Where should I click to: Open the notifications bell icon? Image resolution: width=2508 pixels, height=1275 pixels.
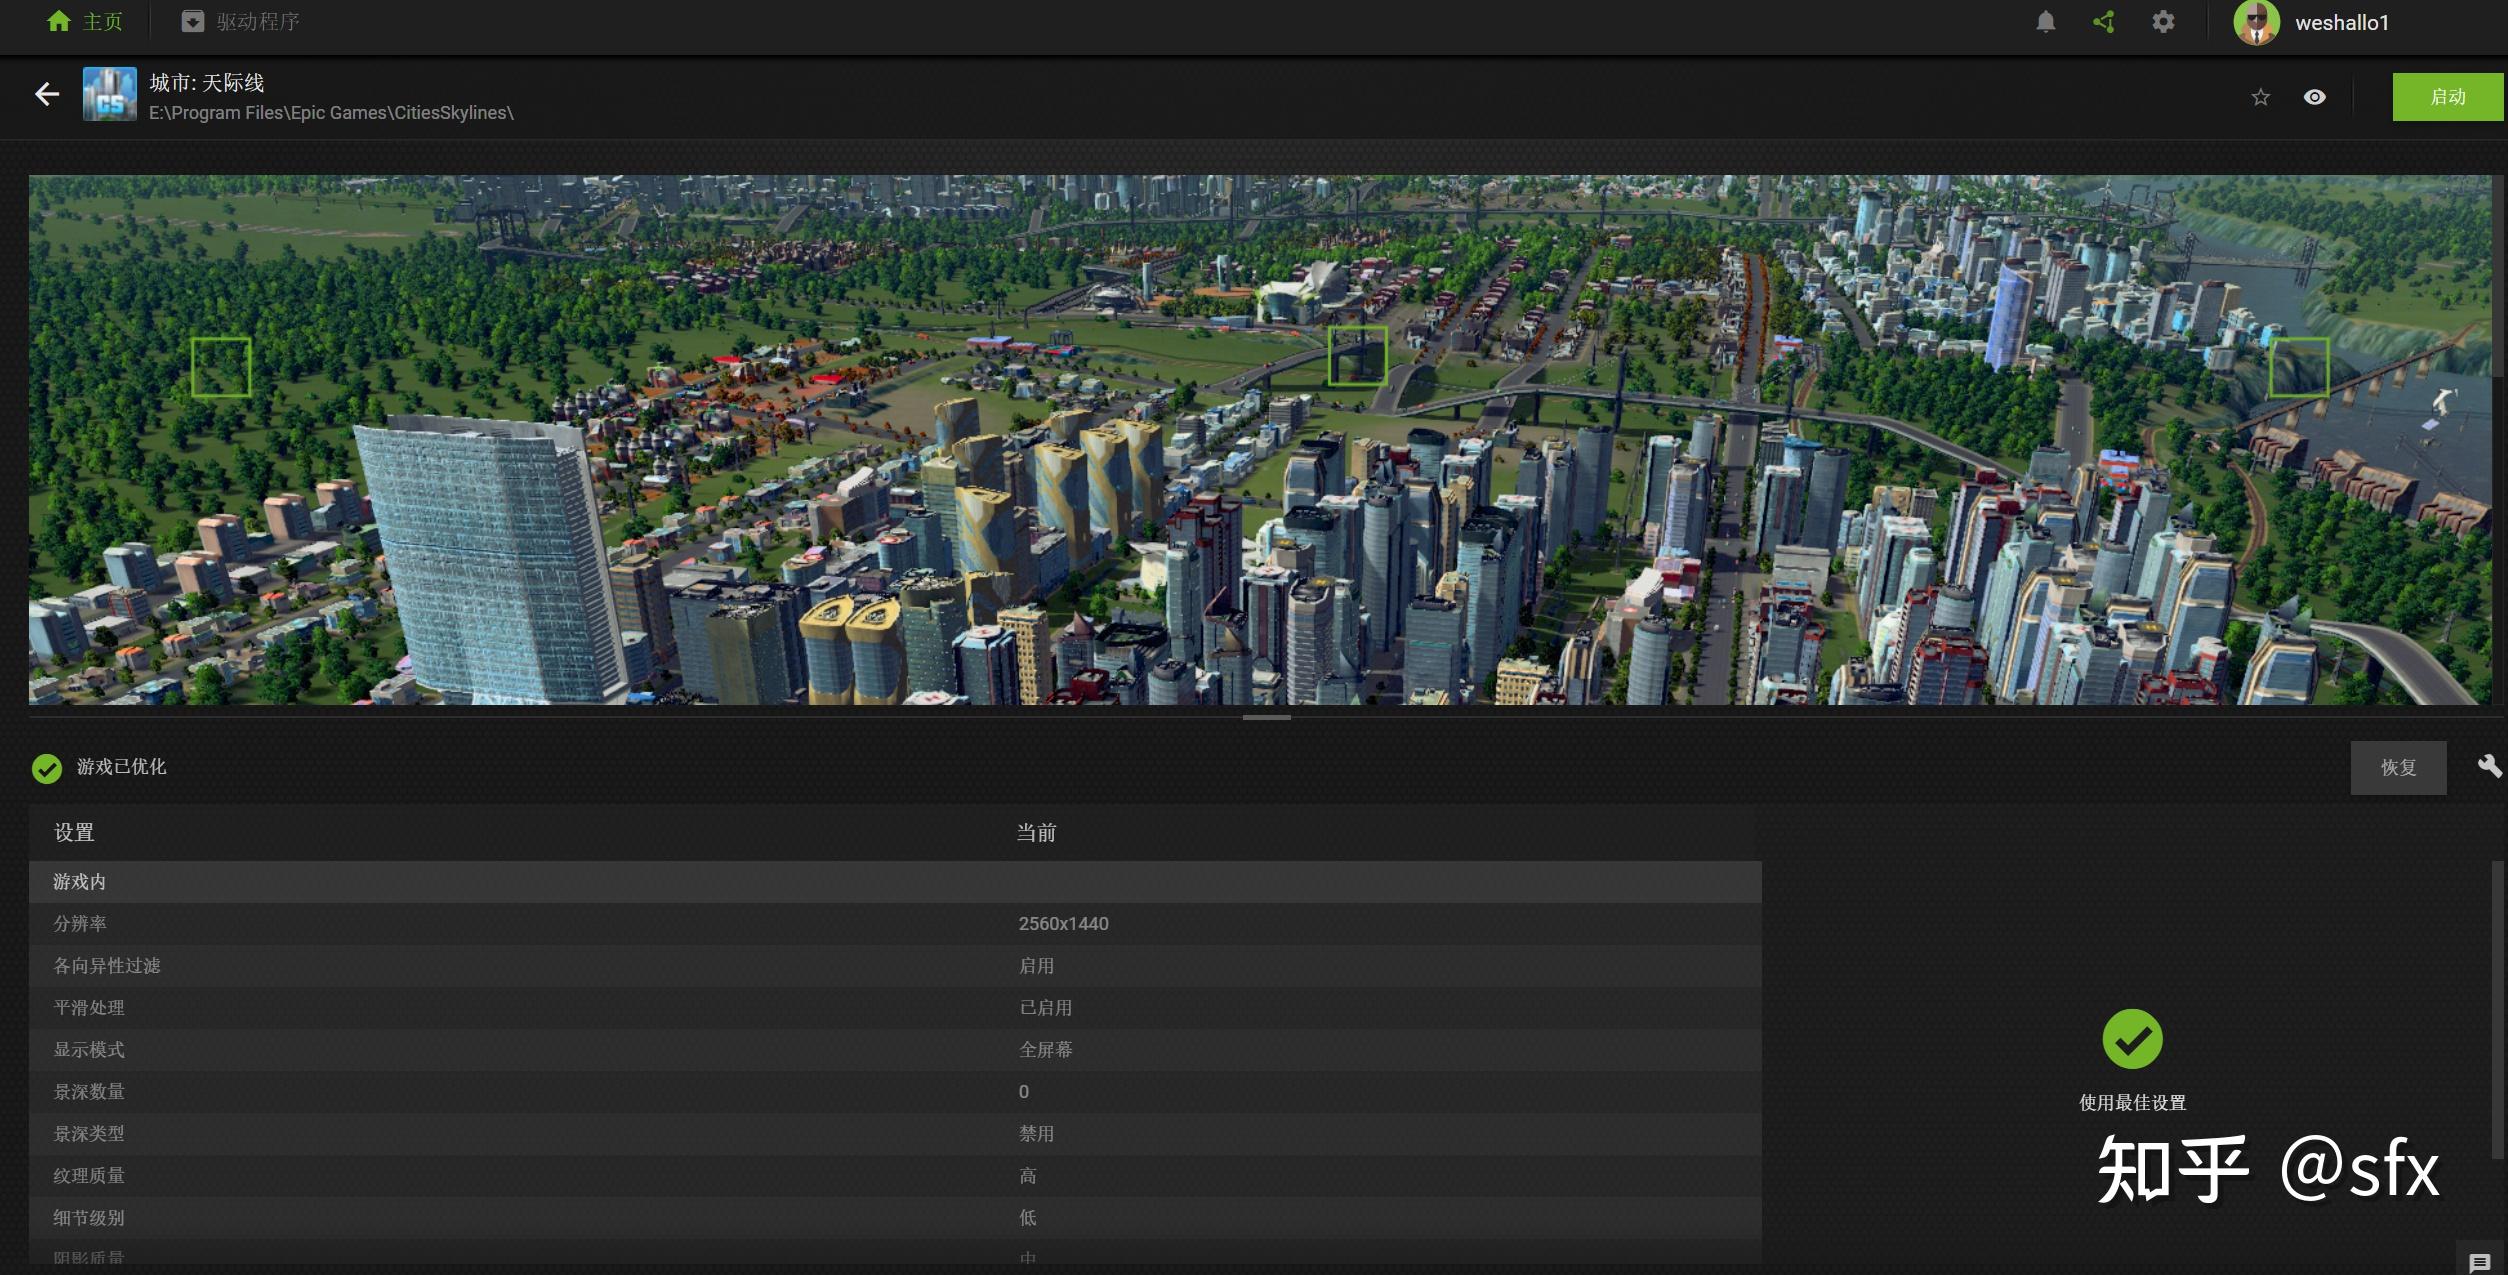[x=2045, y=22]
